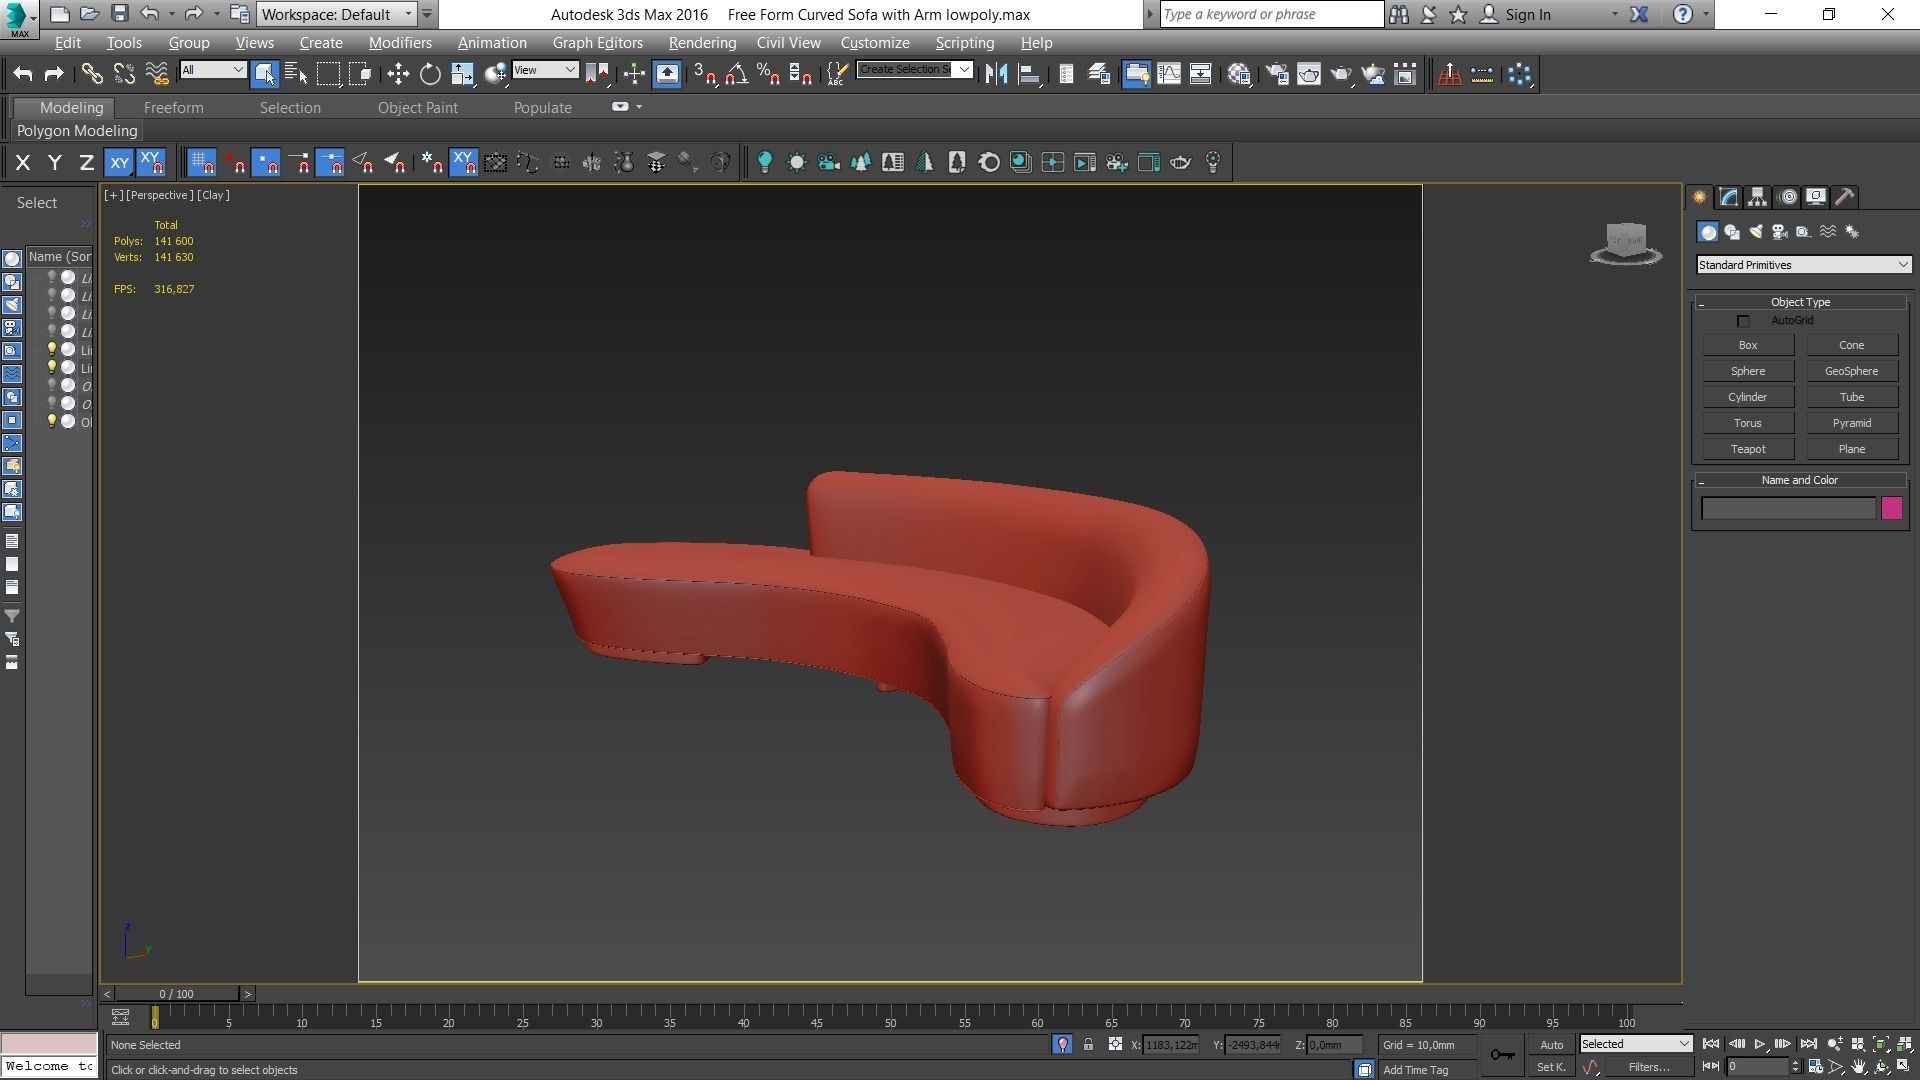Viewport: 1920px width, 1080px height.
Task: Click the Torus button
Action: pyautogui.click(x=1748, y=423)
